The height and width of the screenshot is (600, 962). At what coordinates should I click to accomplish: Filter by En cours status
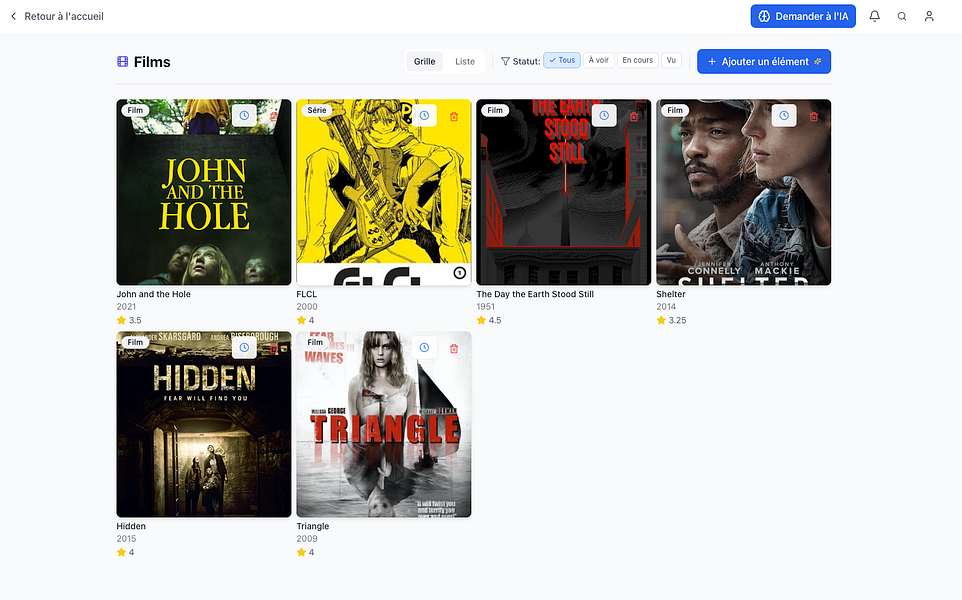click(637, 60)
